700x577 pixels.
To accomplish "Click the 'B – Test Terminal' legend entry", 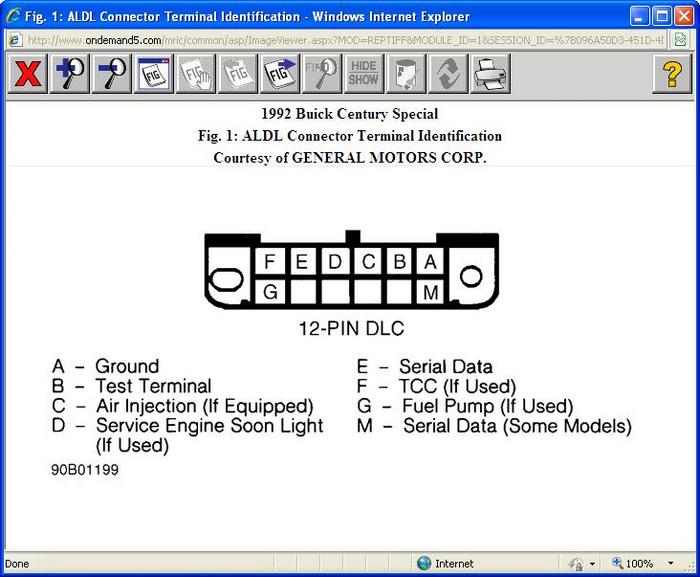I will pos(132,386).
